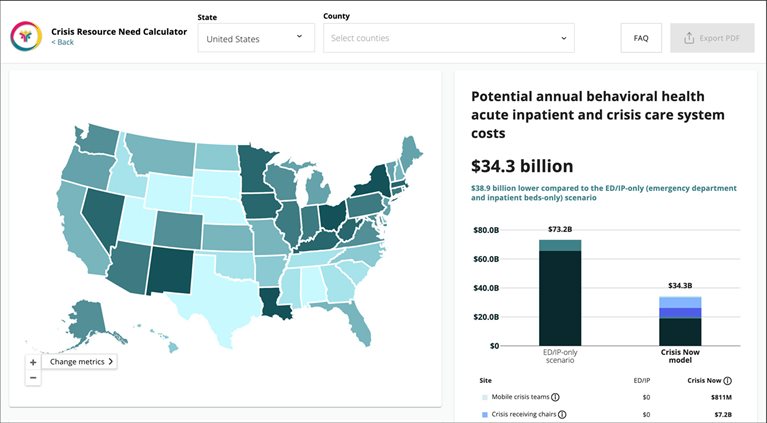Select Louisiana on the map
767x423 pixels.
click(271, 303)
